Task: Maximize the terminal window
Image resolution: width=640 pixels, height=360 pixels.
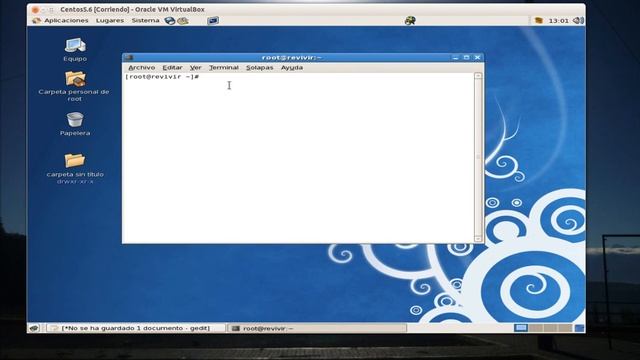Action: click(x=467, y=58)
